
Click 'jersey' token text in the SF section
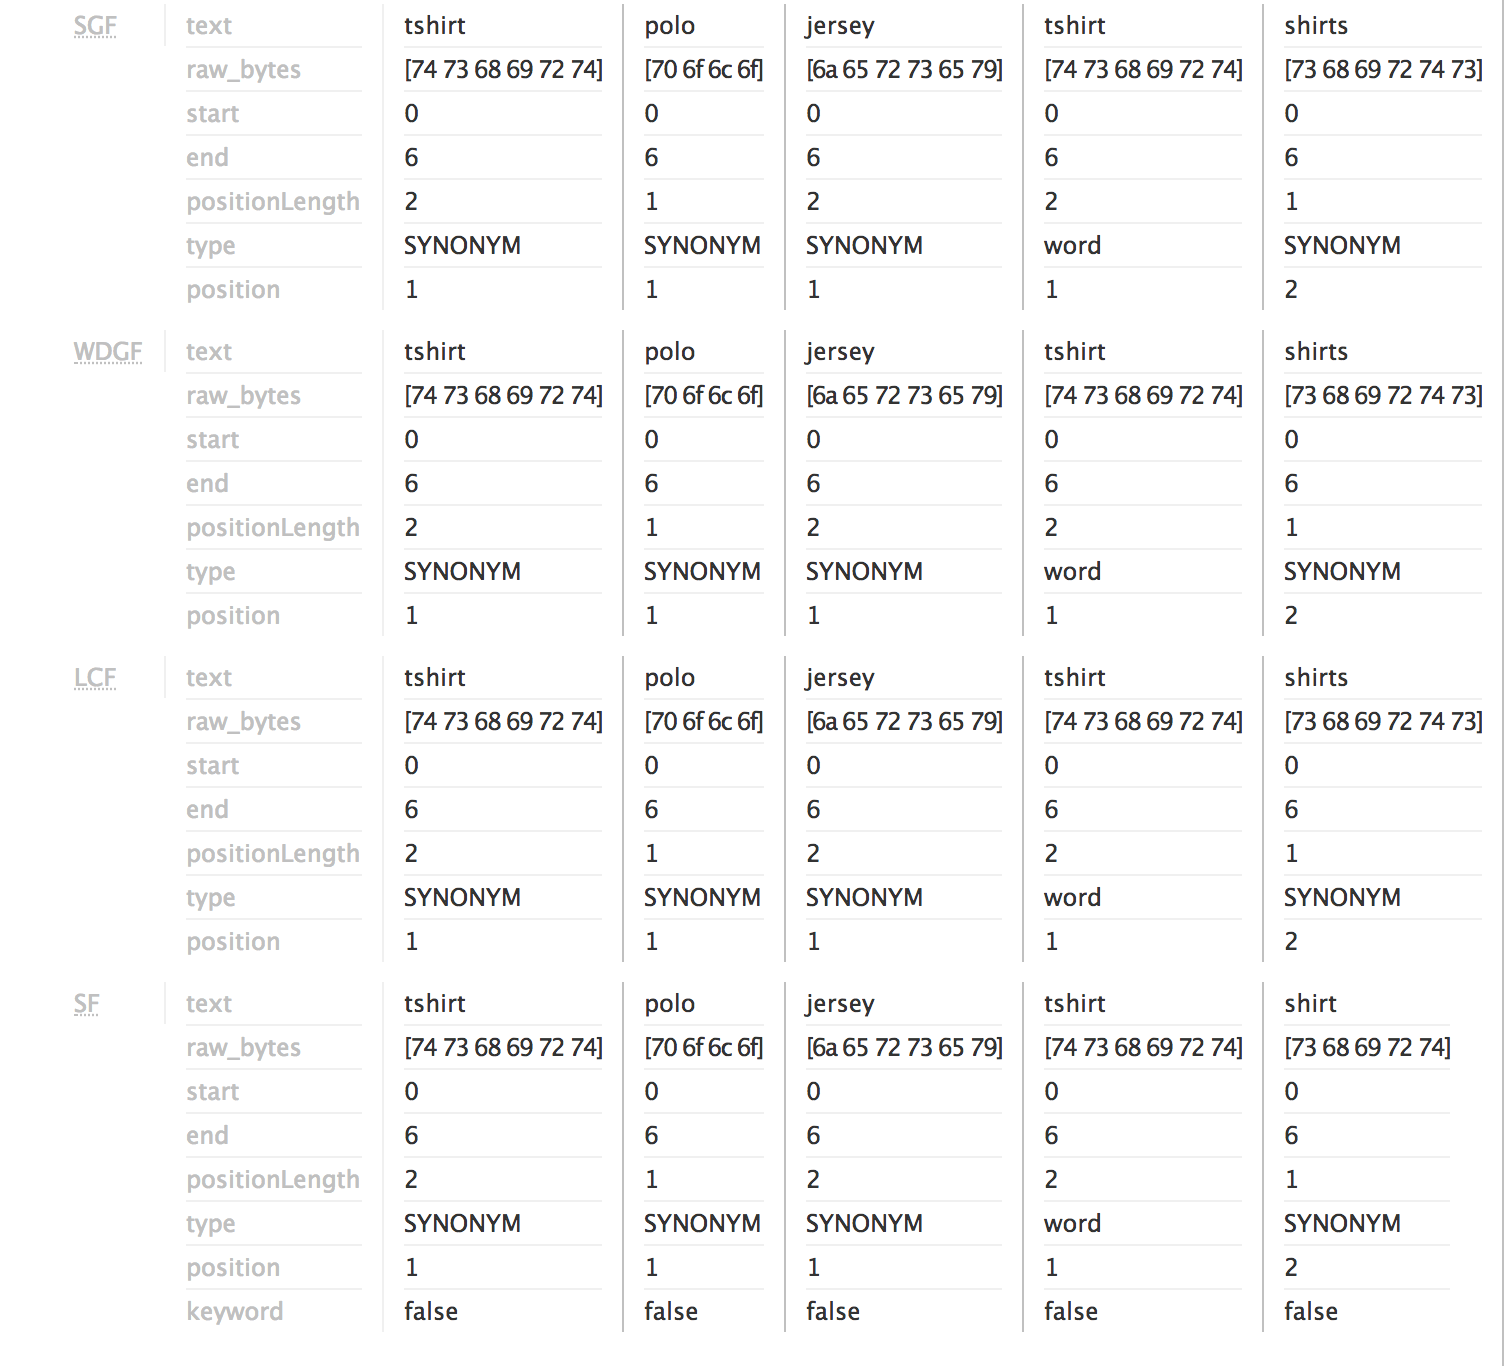(x=840, y=1004)
